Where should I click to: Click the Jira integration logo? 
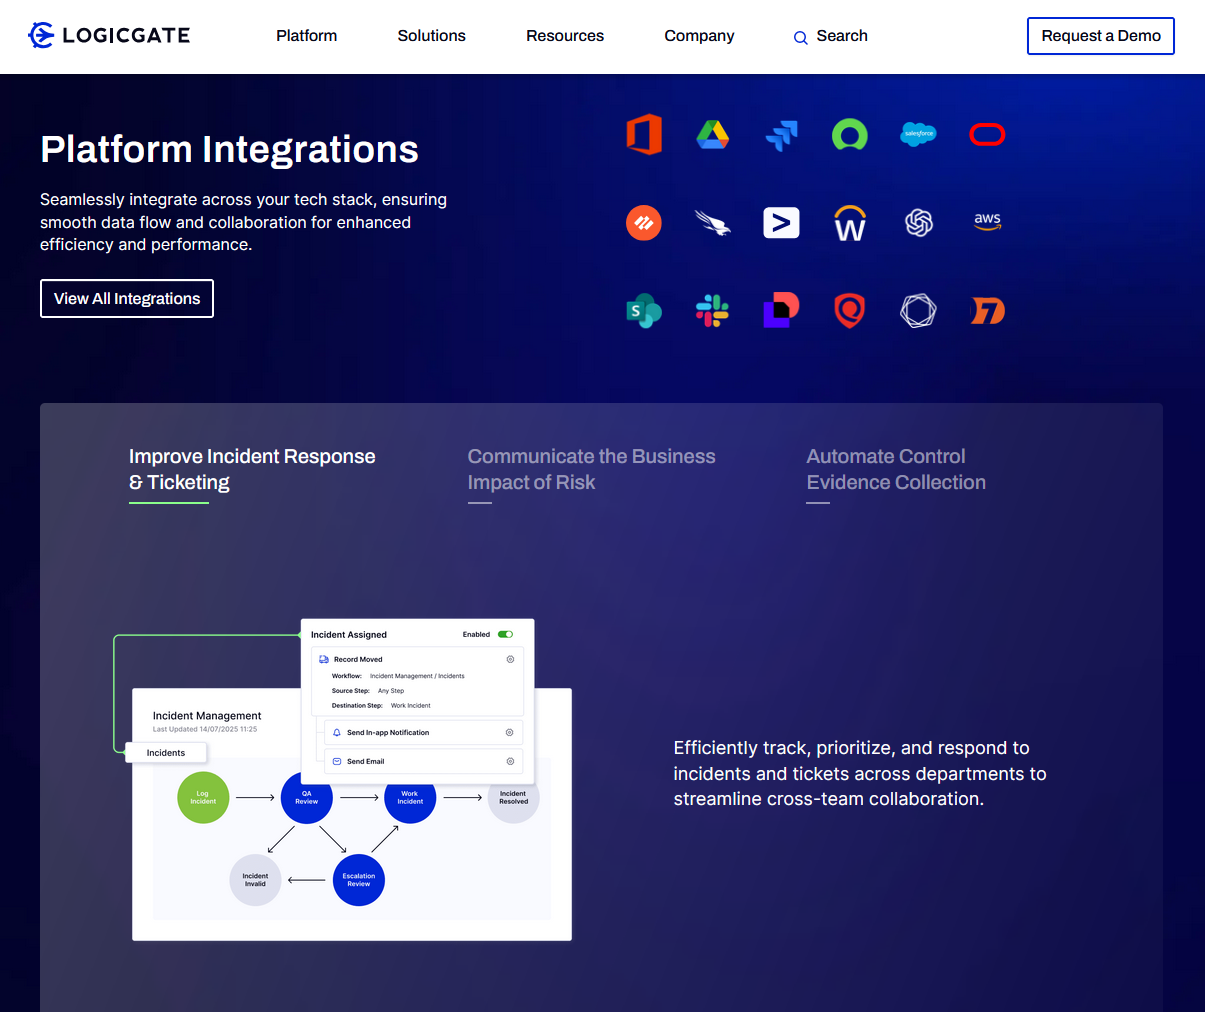point(781,134)
